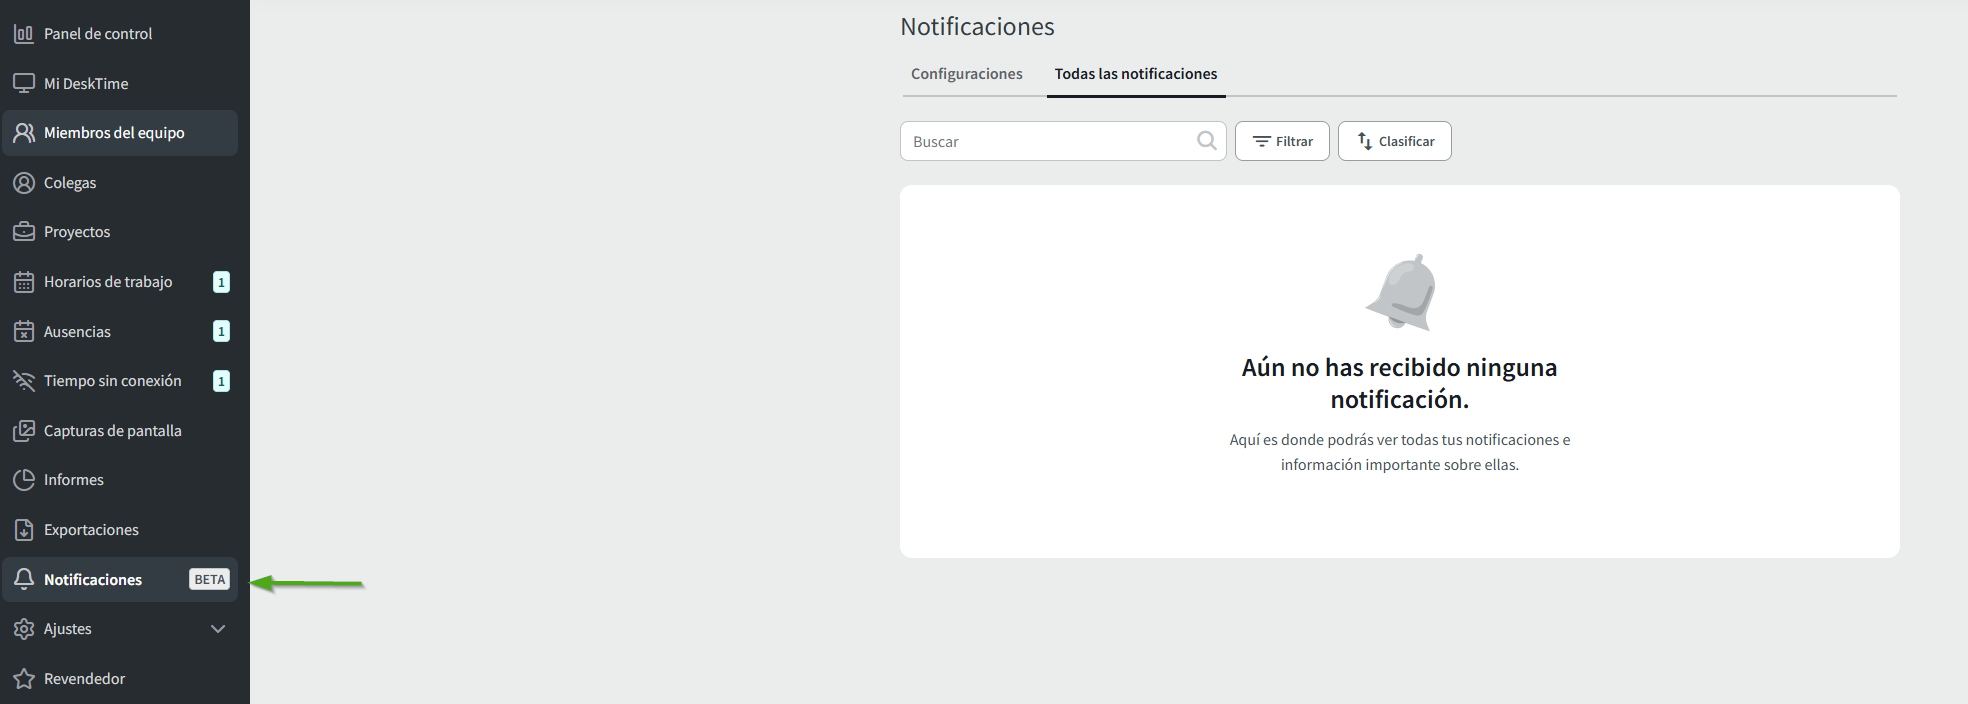Image resolution: width=1968 pixels, height=704 pixels.
Task: Click the Exportaciones file icon
Action: click(x=24, y=530)
